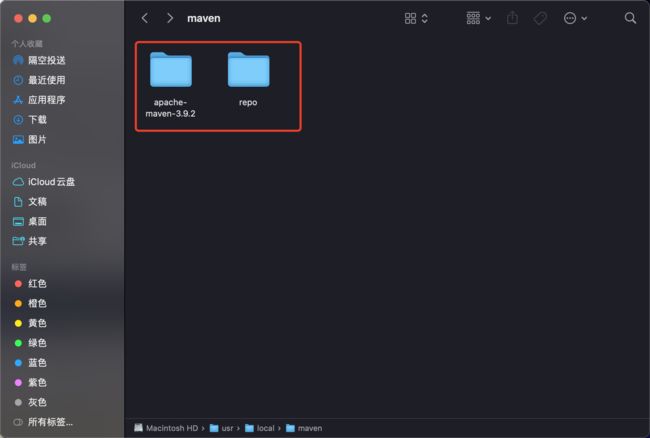Click Macintosh HD in path bar

(x=166, y=428)
